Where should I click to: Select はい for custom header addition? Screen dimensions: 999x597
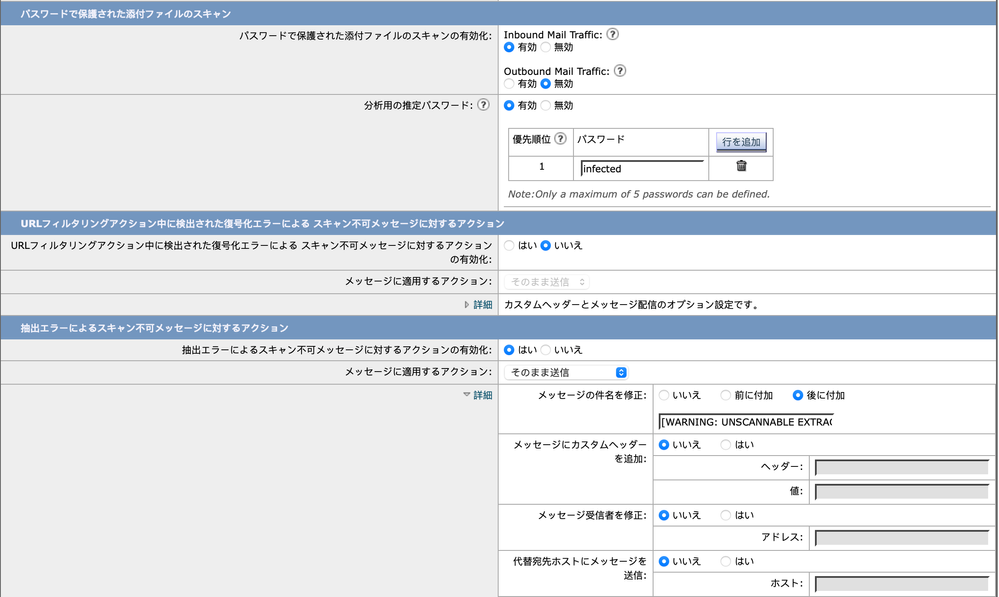point(726,445)
